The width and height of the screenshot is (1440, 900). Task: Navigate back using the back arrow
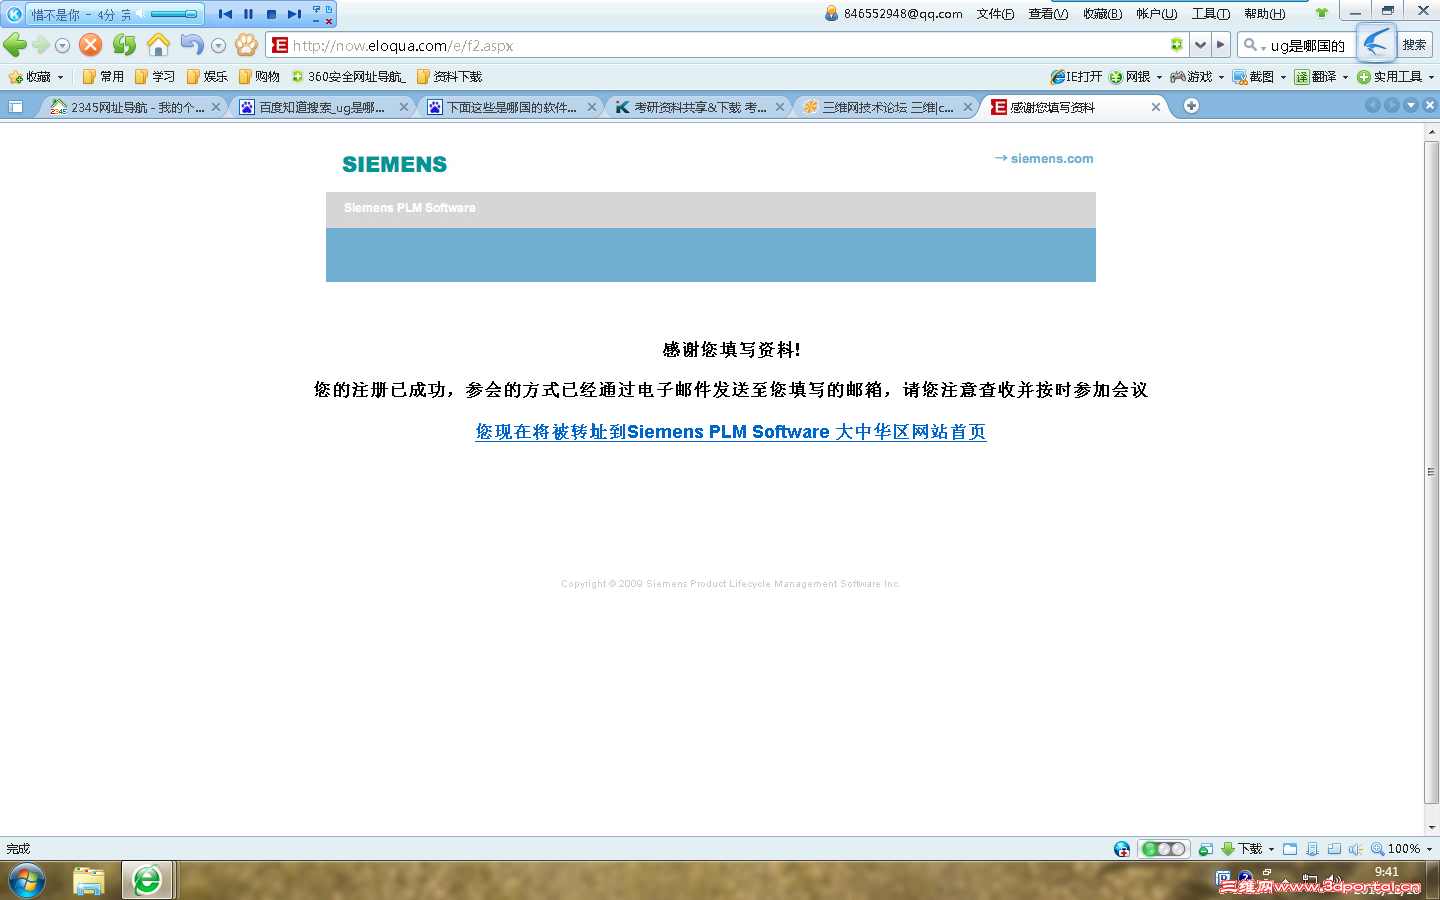point(14,45)
